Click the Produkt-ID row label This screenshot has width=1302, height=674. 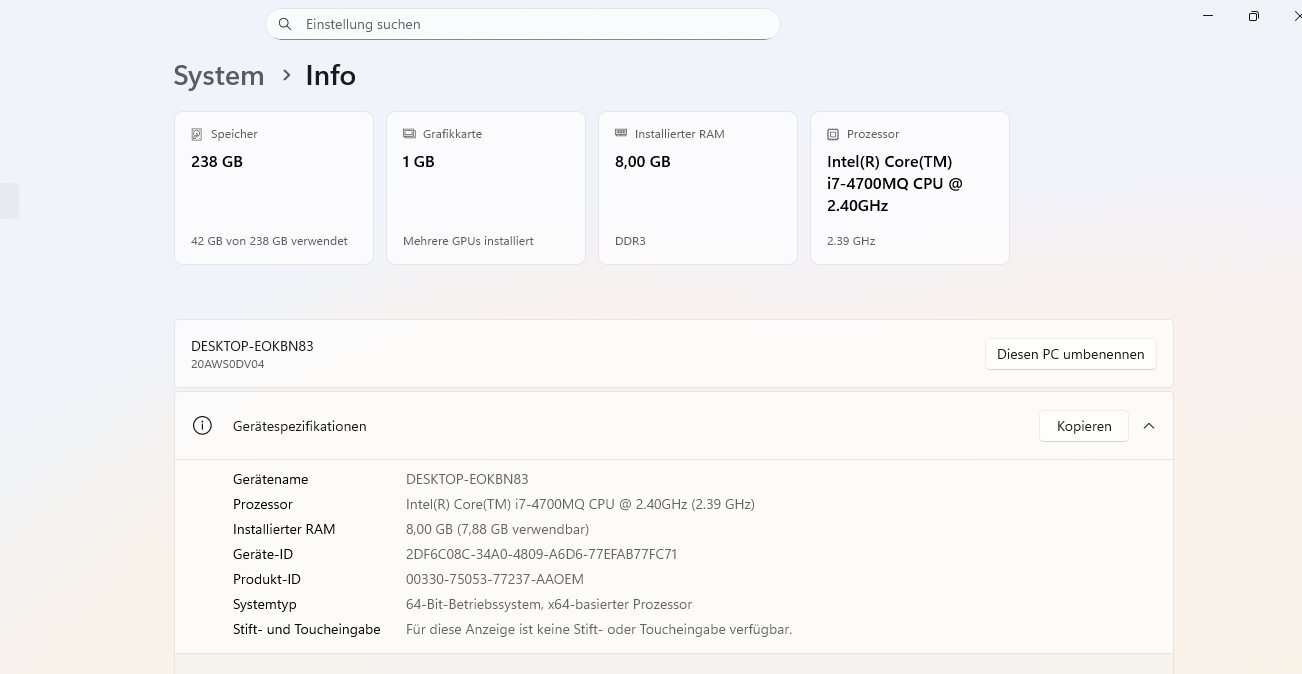267,579
